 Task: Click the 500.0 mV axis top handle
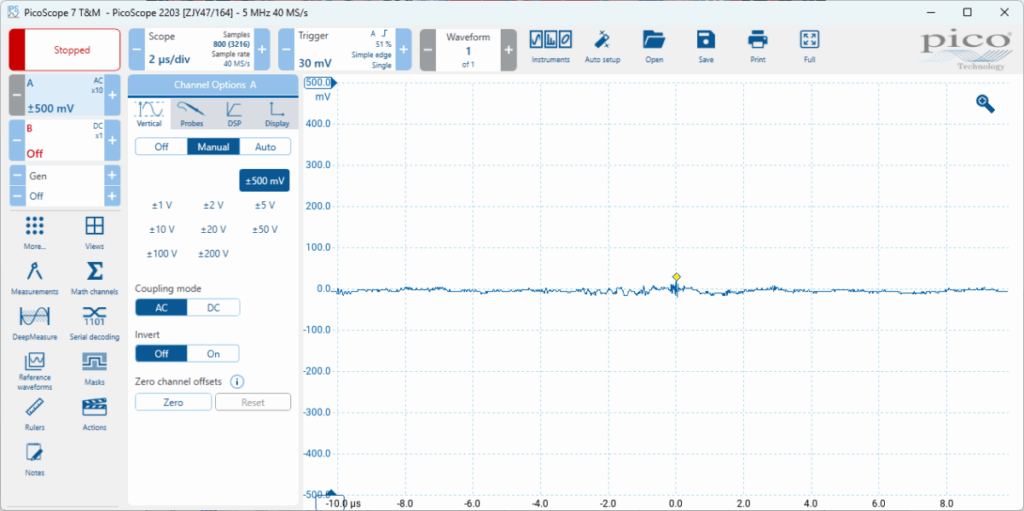[321, 83]
